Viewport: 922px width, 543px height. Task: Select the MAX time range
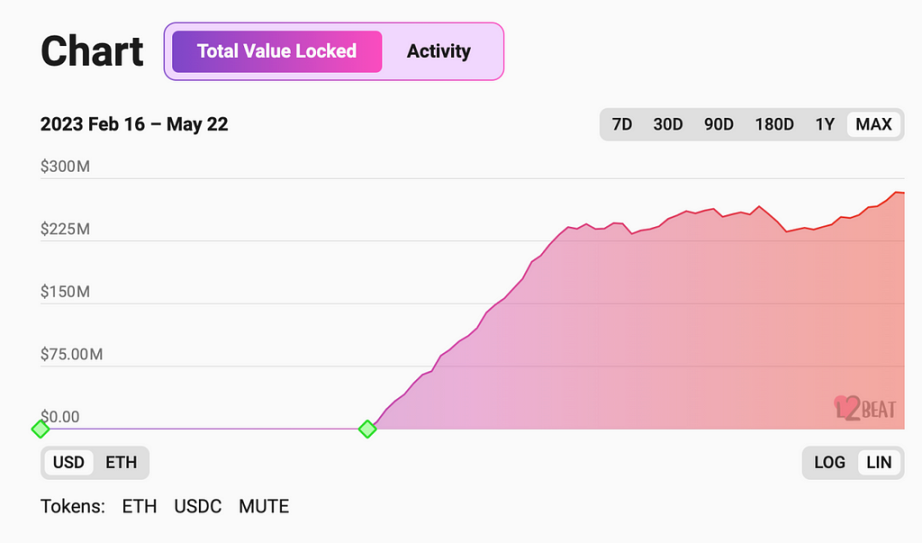click(873, 124)
